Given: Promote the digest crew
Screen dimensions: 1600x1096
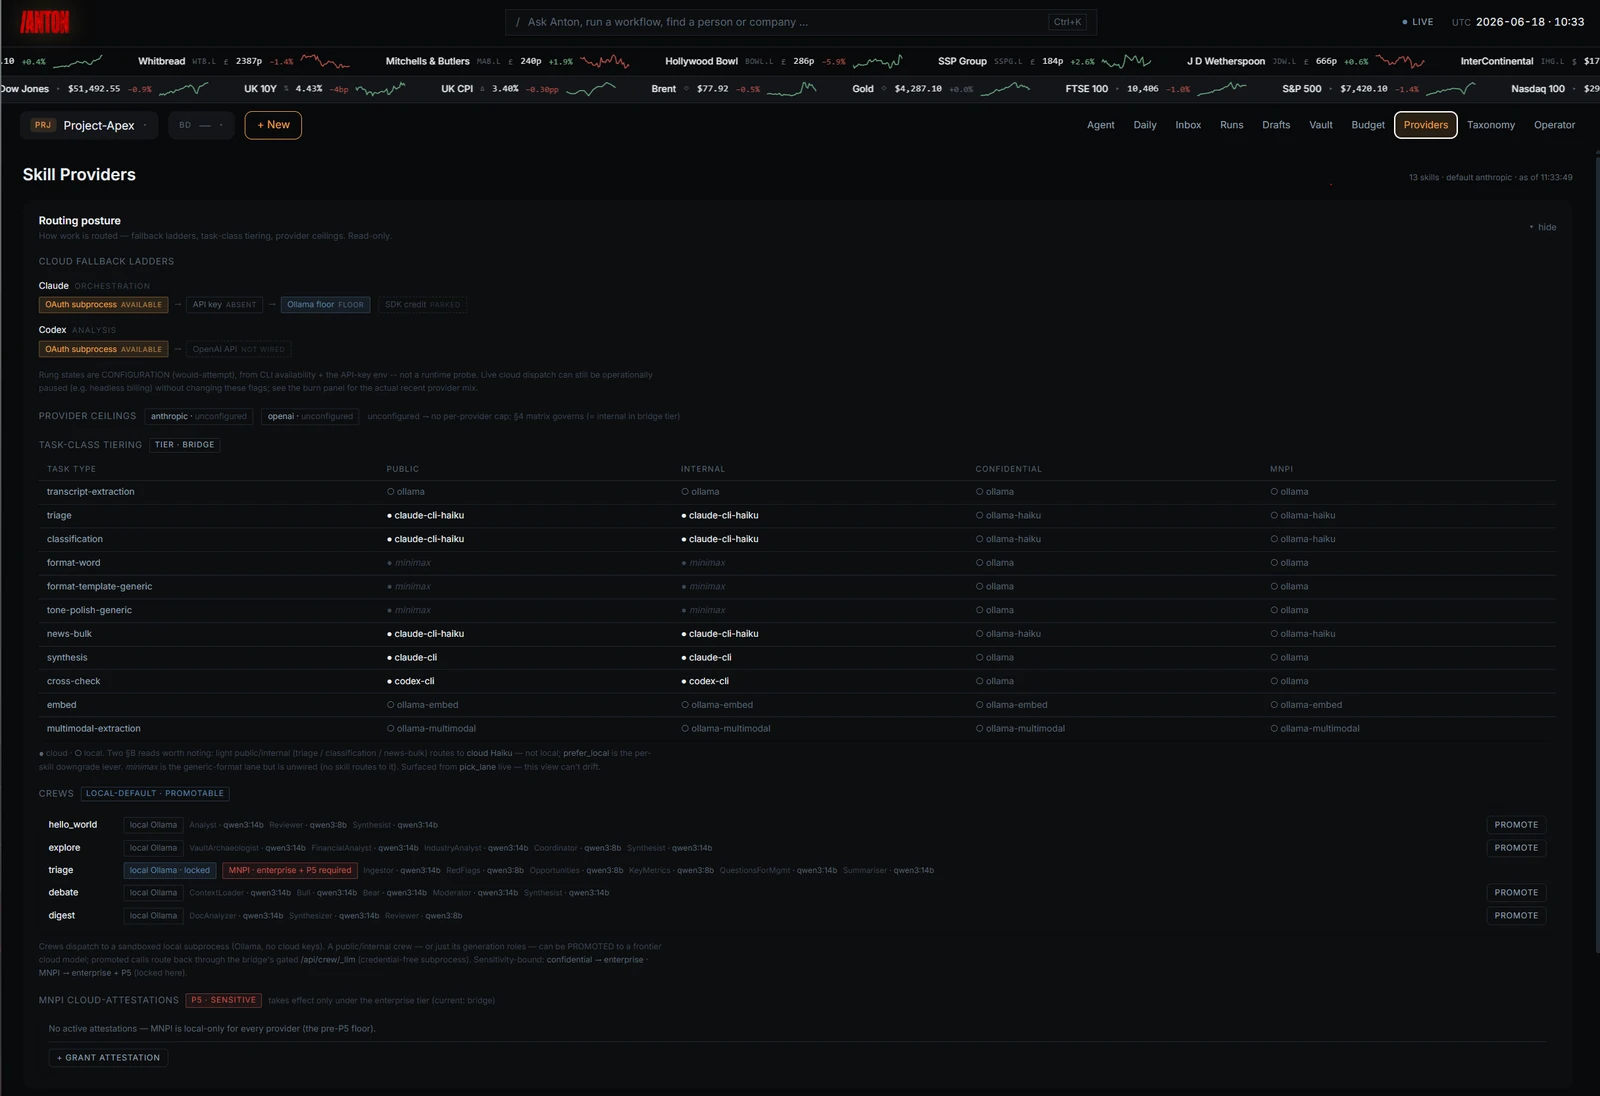Looking at the screenshot, I should click(x=1516, y=916).
